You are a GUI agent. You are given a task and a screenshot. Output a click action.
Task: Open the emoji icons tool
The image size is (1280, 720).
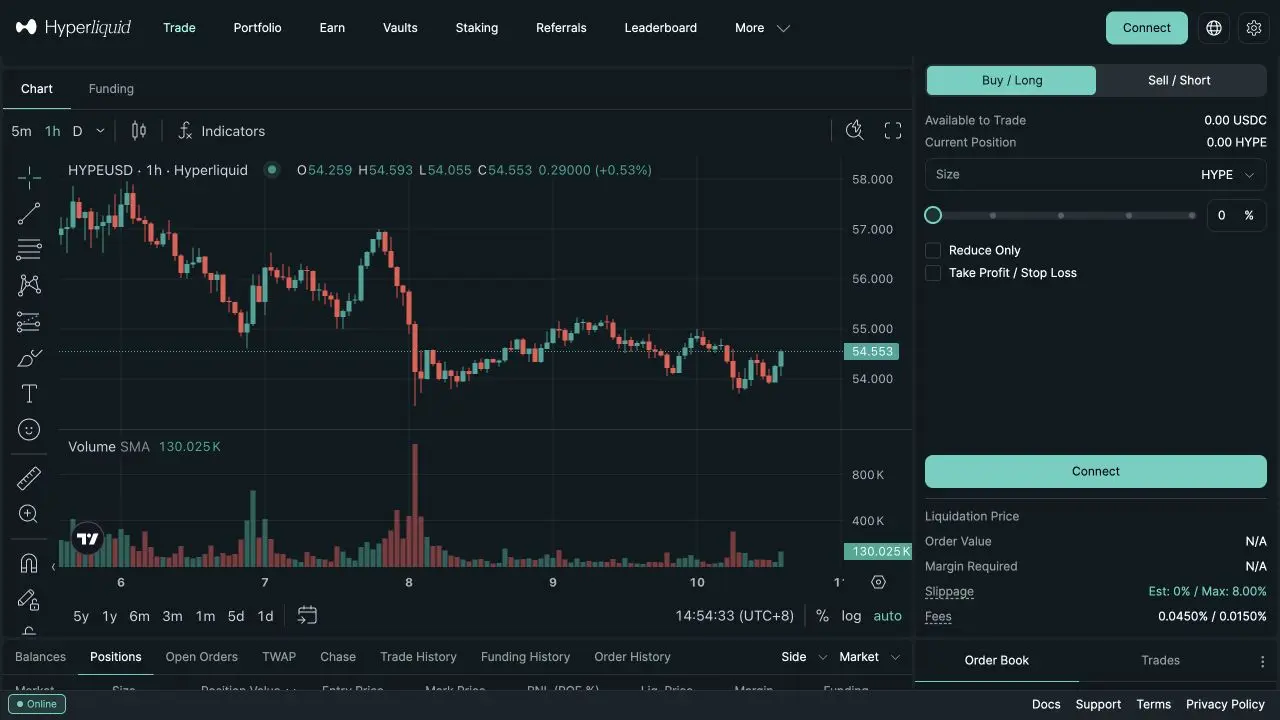tap(29, 430)
